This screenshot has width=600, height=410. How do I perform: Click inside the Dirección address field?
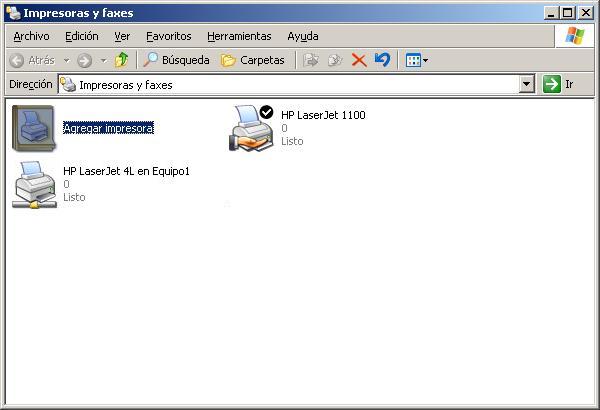[x=296, y=84]
